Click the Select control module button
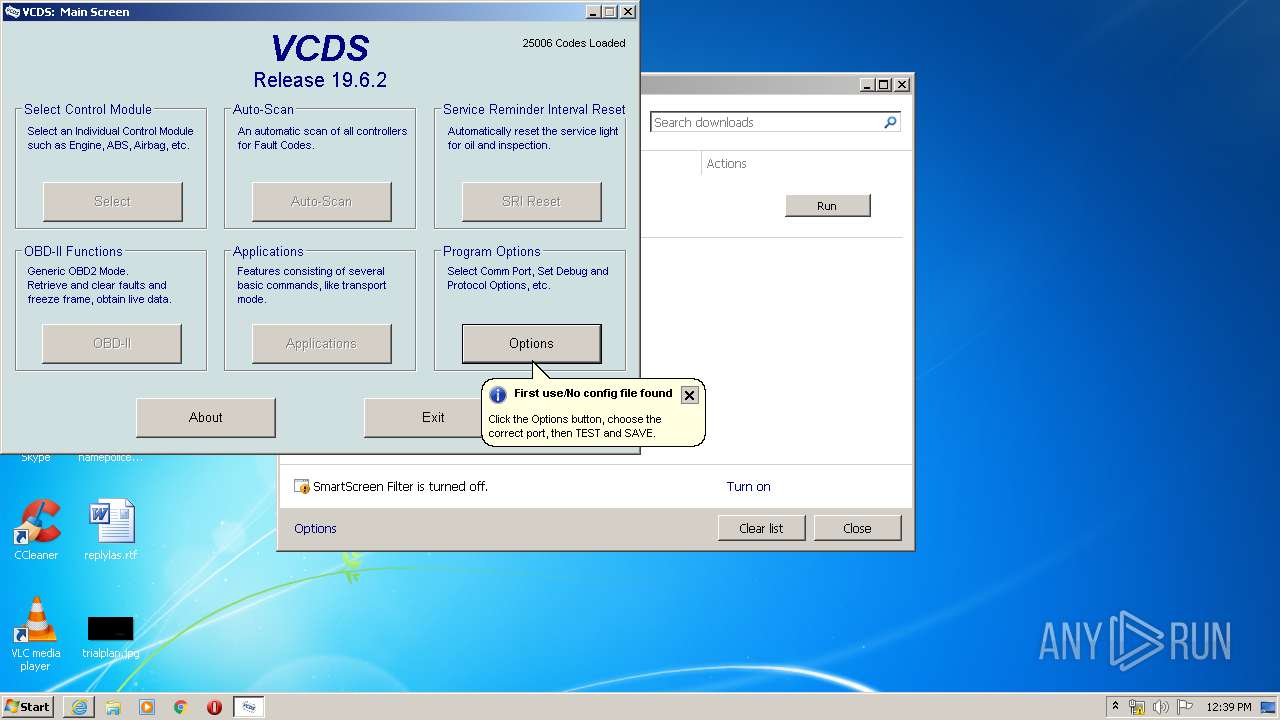 tap(112, 201)
